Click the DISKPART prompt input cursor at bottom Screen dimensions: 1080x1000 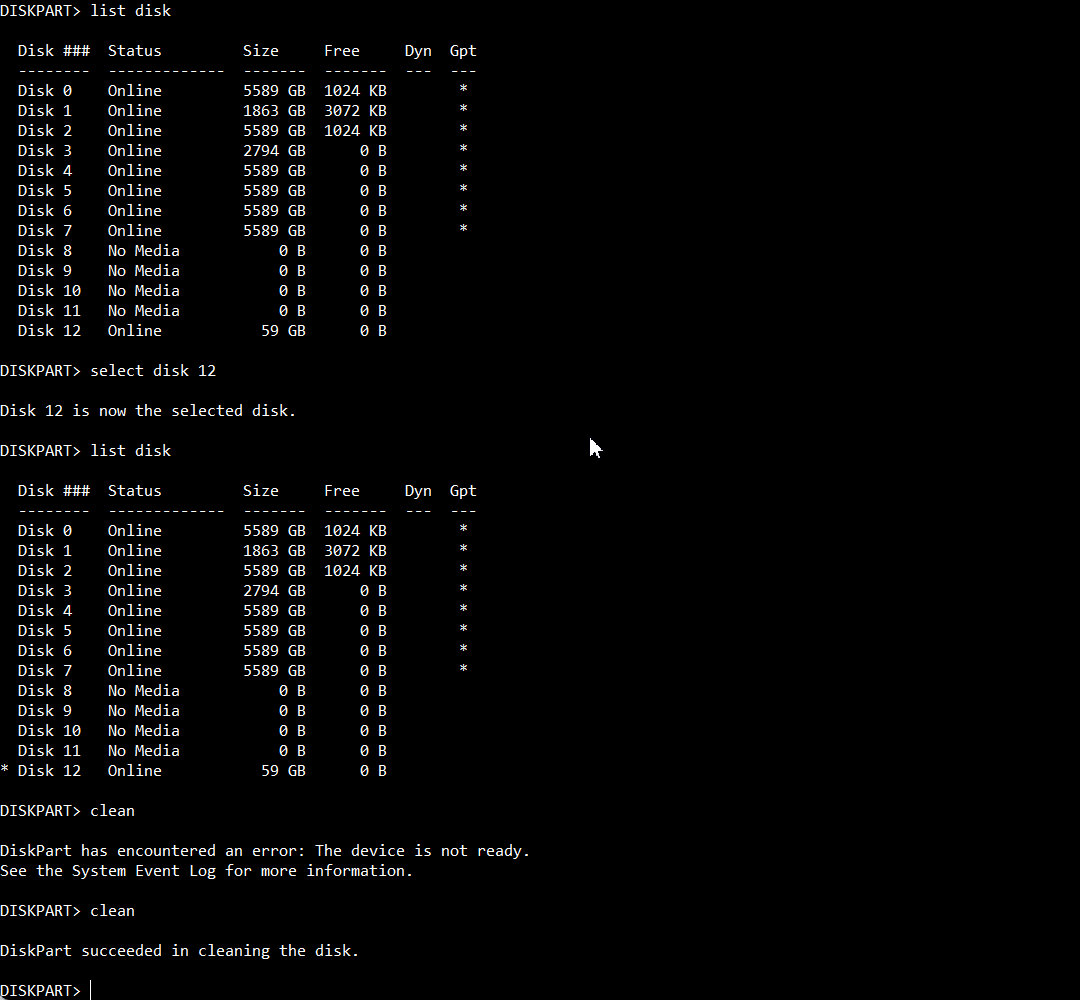[91, 990]
